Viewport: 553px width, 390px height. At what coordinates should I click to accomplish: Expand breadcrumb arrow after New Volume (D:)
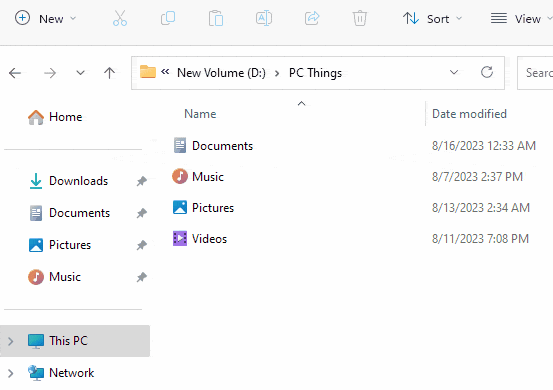(x=277, y=73)
